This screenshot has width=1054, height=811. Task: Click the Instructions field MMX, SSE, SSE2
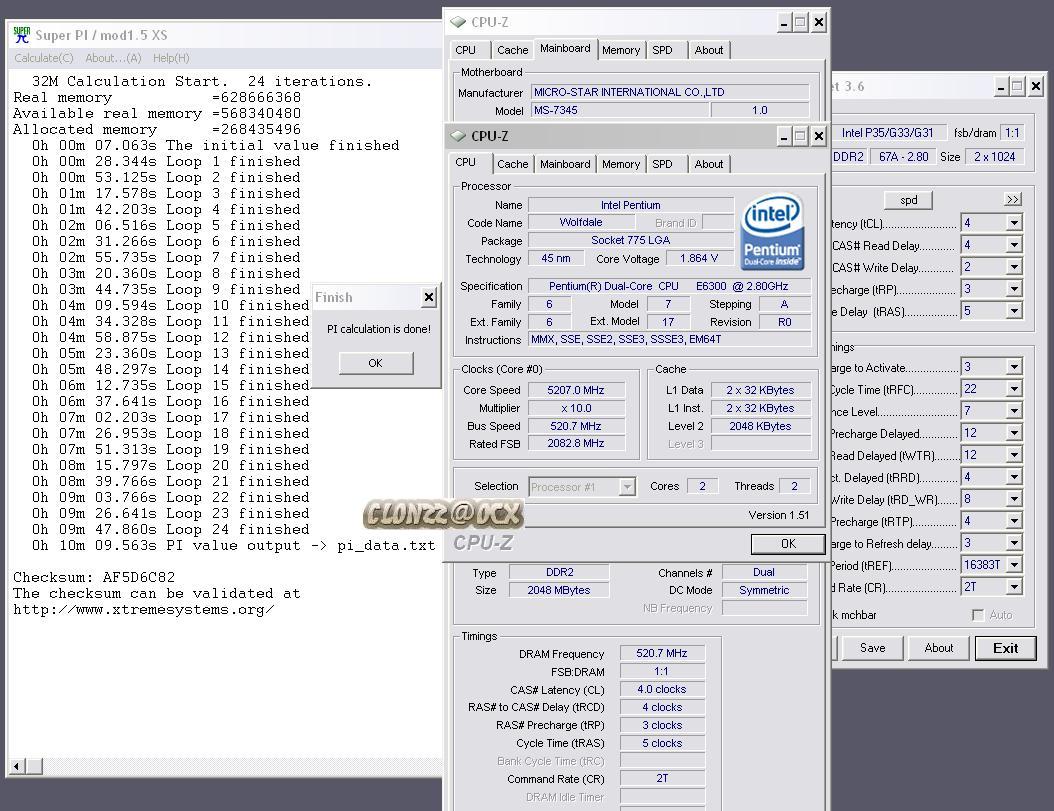(x=669, y=339)
